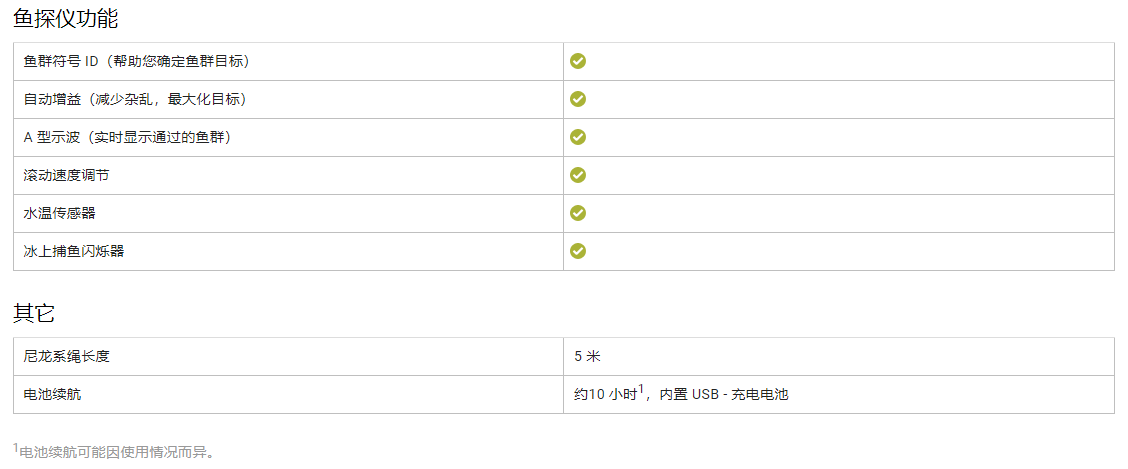
Task: Select the 鱼探仪功能 section heading
Action: [x=65, y=18]
